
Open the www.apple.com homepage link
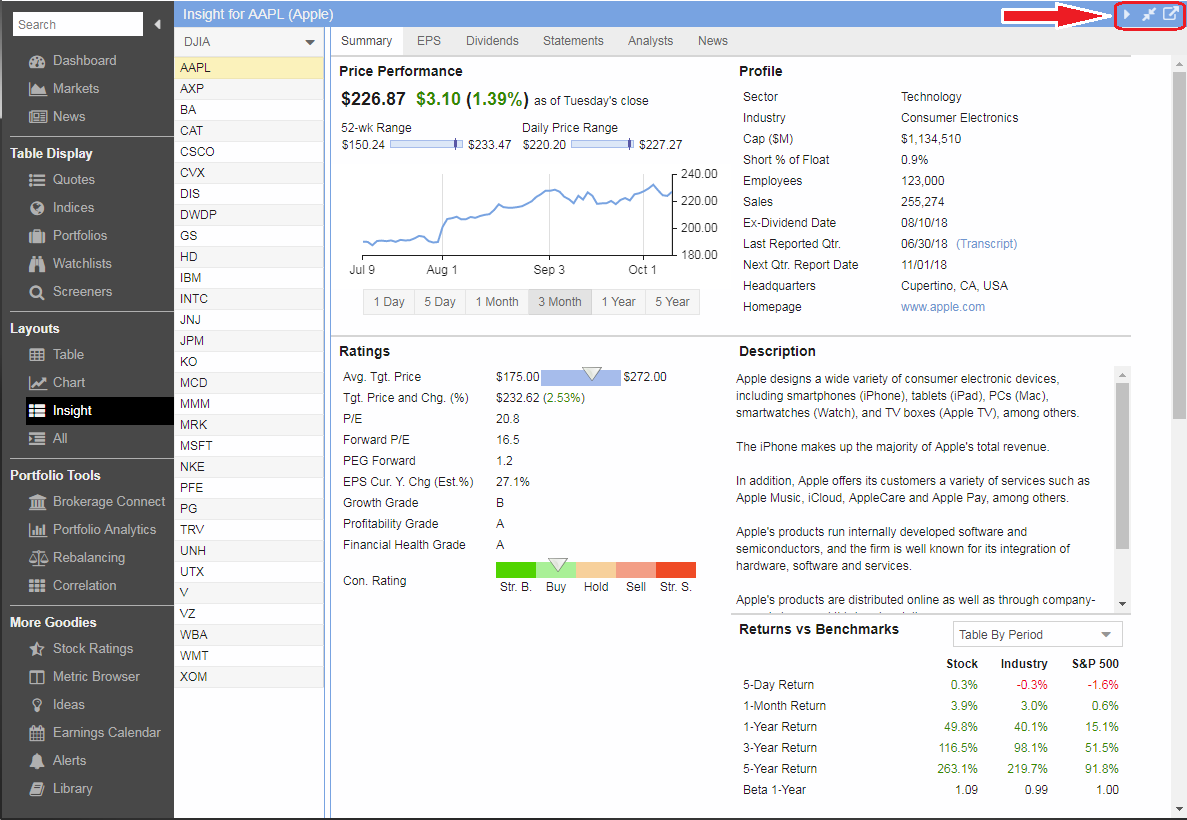[x=942, y=307]
